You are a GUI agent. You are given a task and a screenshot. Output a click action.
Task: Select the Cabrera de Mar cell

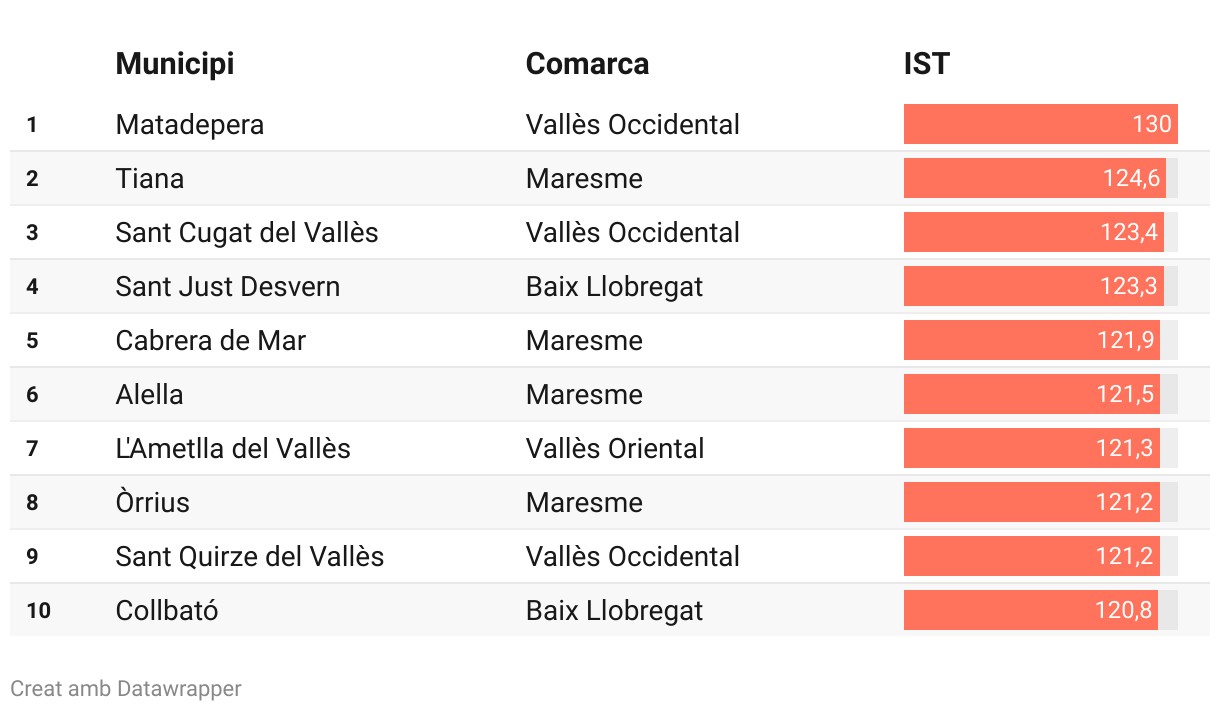pyautogui.click(x=211, y=341)
